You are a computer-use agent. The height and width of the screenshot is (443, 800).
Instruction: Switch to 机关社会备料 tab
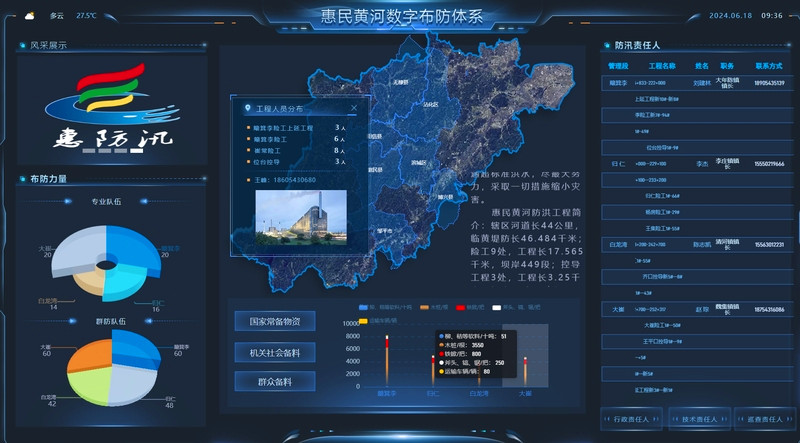(275, 352)
